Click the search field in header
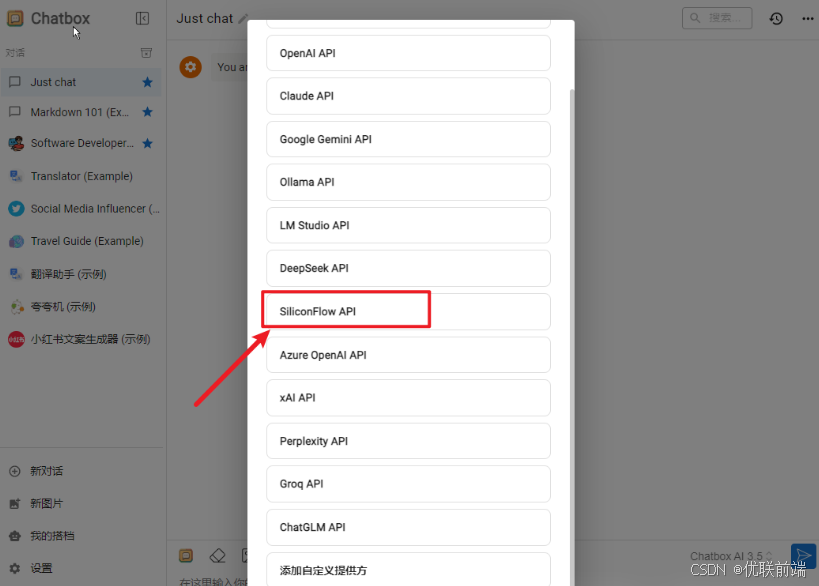Viewport: 819px width, 586px height. [x=717, y=18]
